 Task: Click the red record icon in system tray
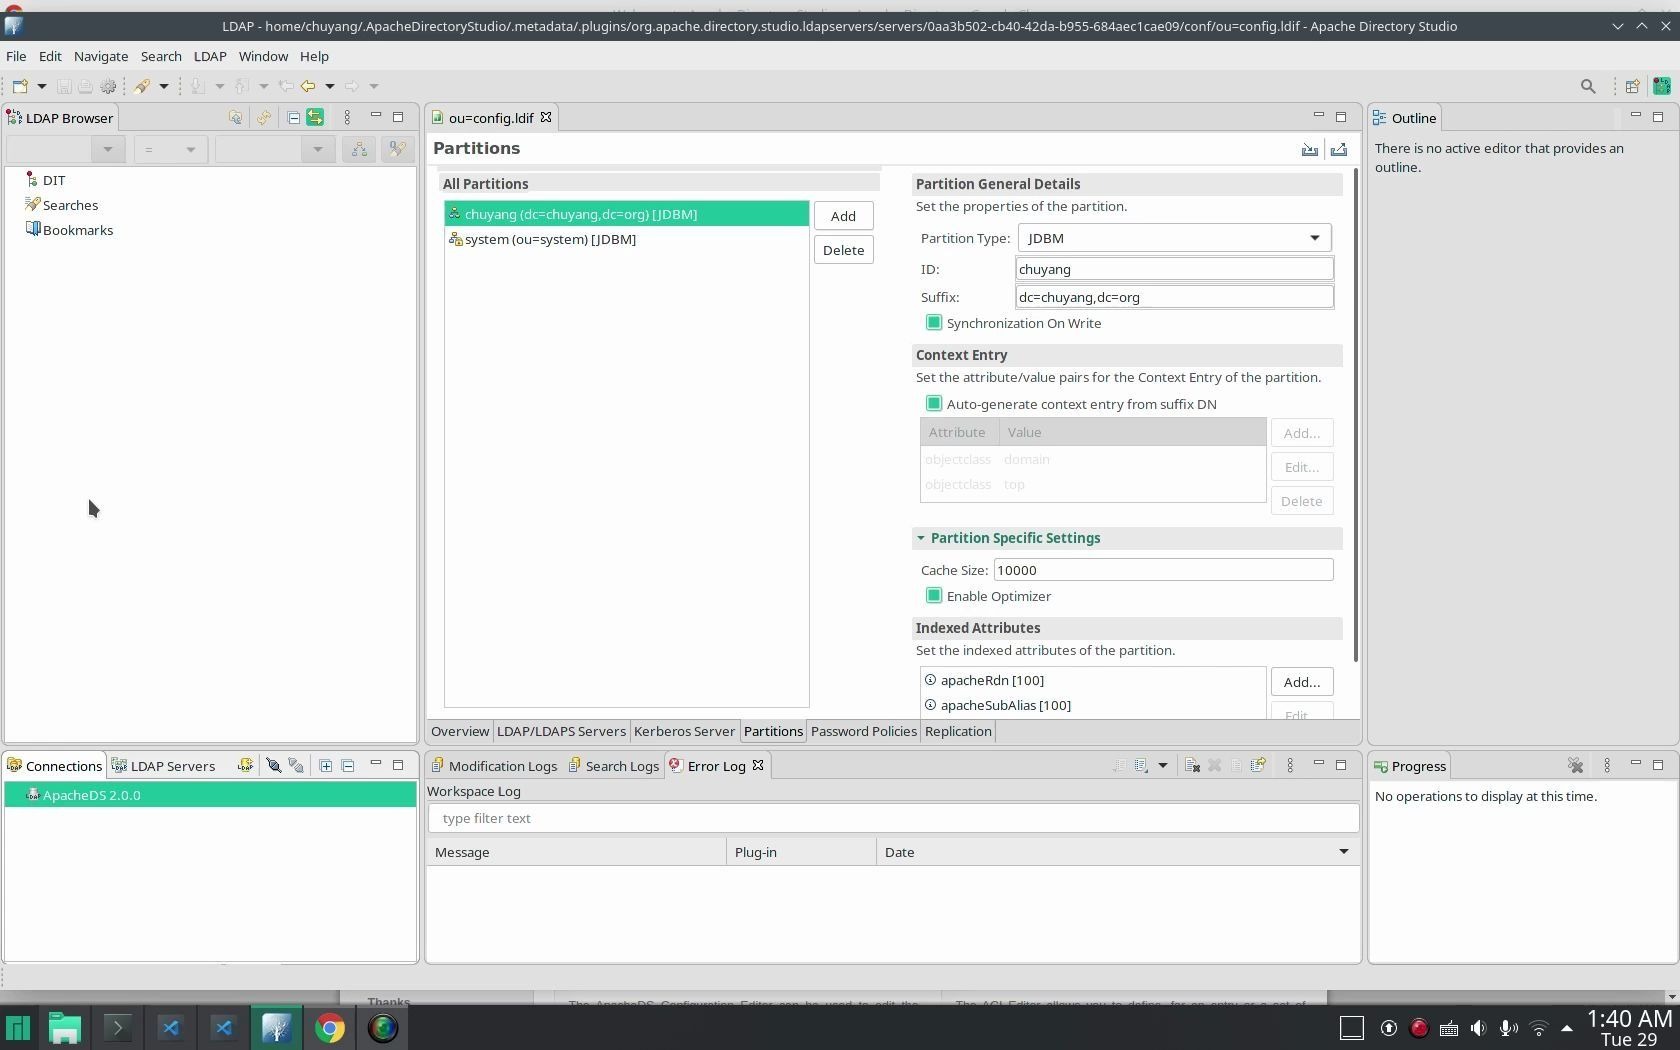tap(1418, 1028)
